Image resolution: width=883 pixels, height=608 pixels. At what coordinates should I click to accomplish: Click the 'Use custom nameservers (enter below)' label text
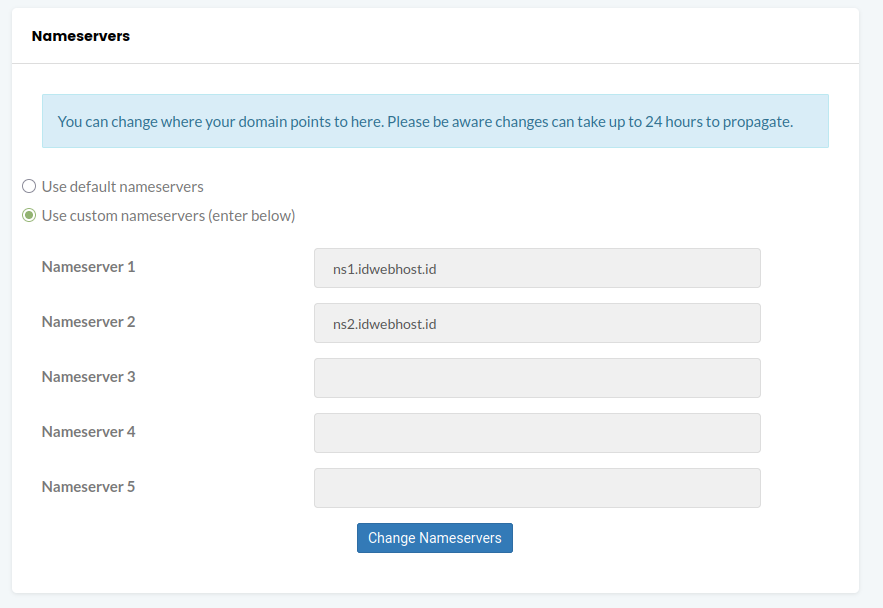point(168,215)
